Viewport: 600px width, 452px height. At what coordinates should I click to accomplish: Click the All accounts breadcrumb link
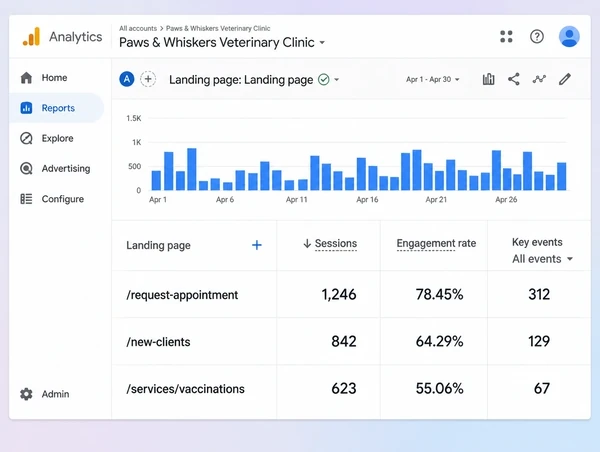(138, 28)
